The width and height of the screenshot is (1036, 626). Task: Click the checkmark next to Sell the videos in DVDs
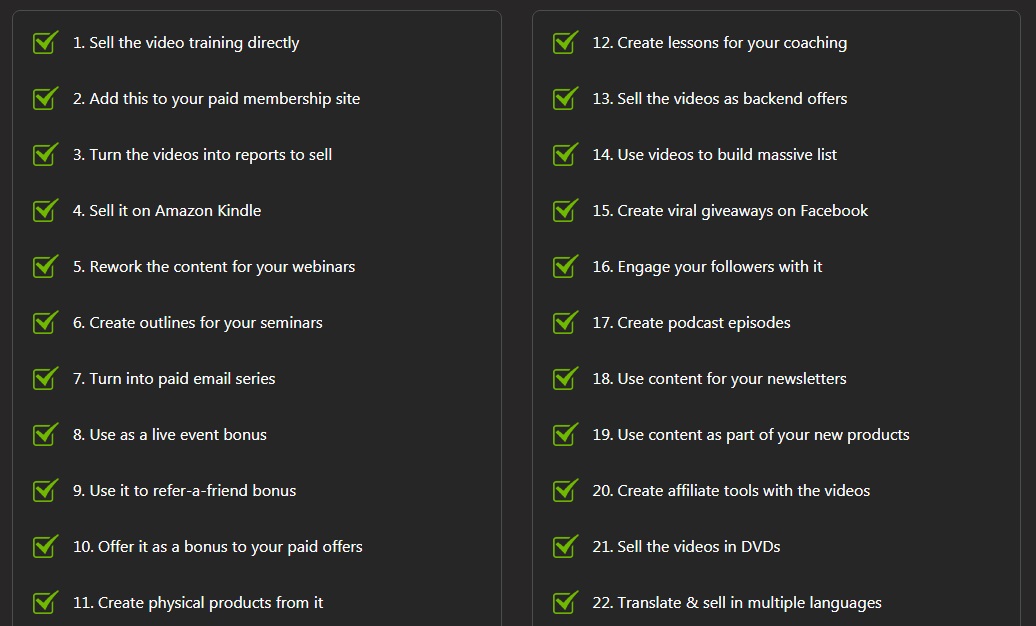point(565,547)
